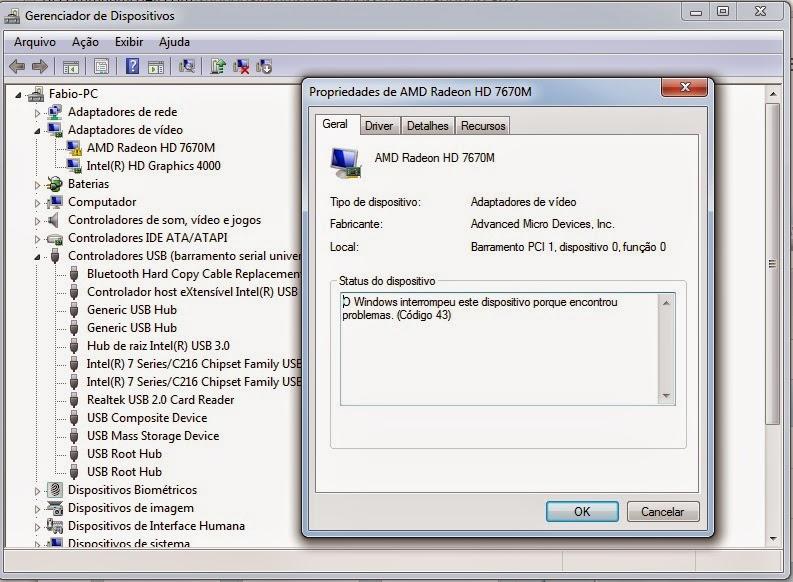Expand the Adaptadores de rede node
Viewport: 793px width, 582px height.
click(x=37, y=113)
